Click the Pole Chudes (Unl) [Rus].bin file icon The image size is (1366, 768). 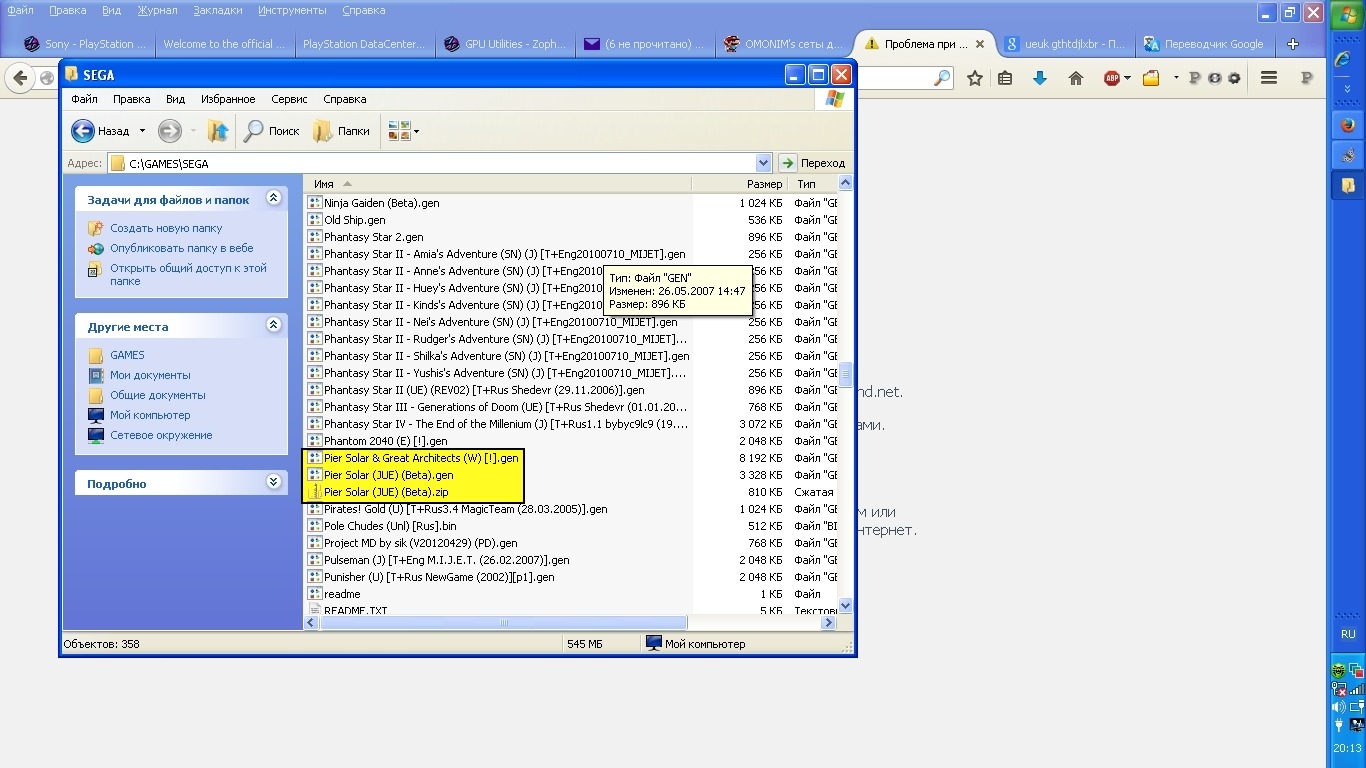pyautogui.click(x=315, y=526)
